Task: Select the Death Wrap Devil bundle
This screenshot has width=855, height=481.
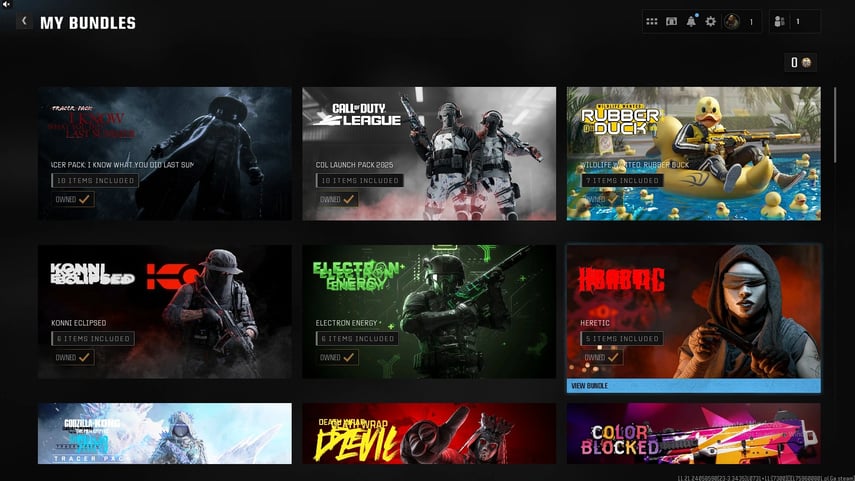Action: 429,433
